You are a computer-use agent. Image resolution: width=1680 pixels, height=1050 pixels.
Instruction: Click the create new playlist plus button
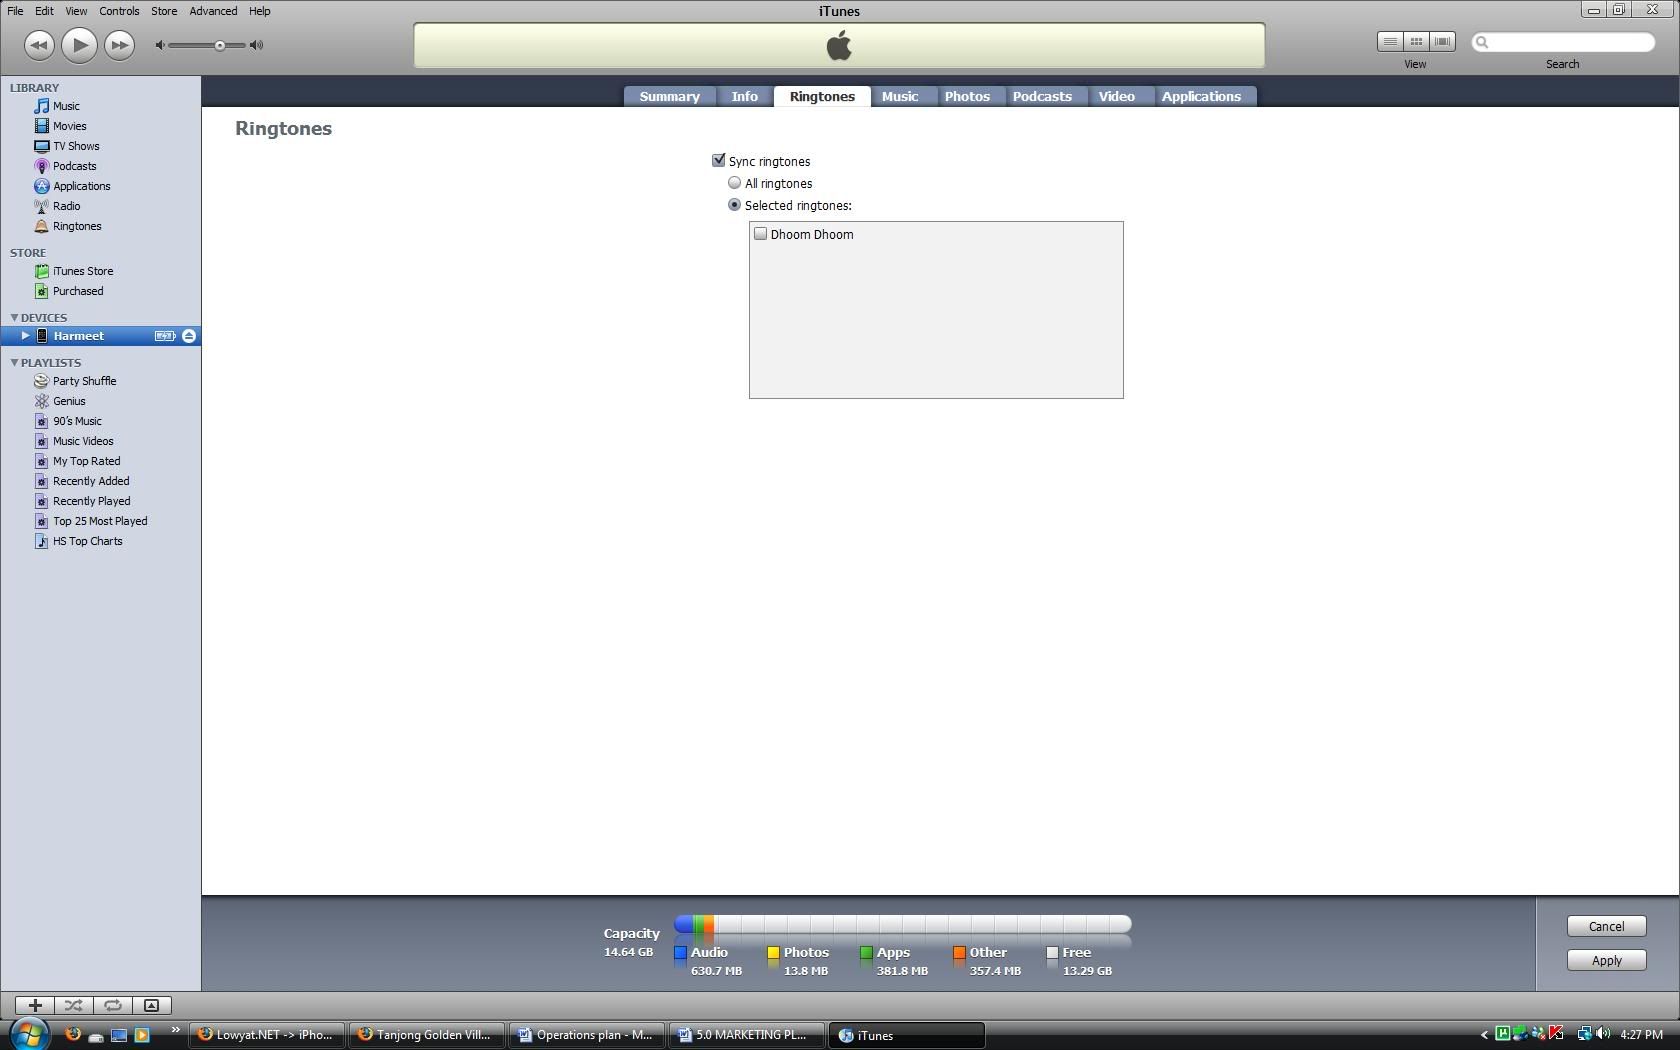click(x=35, y=1005)
